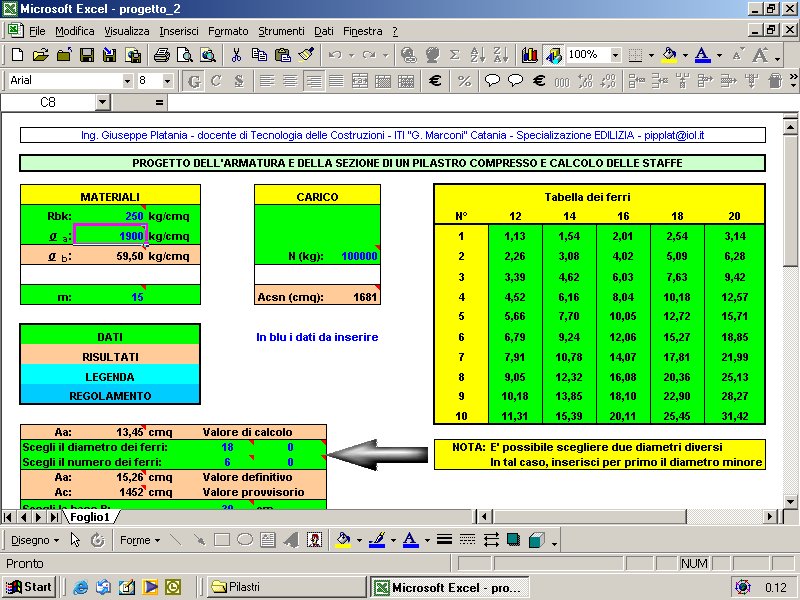Screen dimensions: 800x600
Task: Select the cell containing 1900
Action: pos(110,236)
